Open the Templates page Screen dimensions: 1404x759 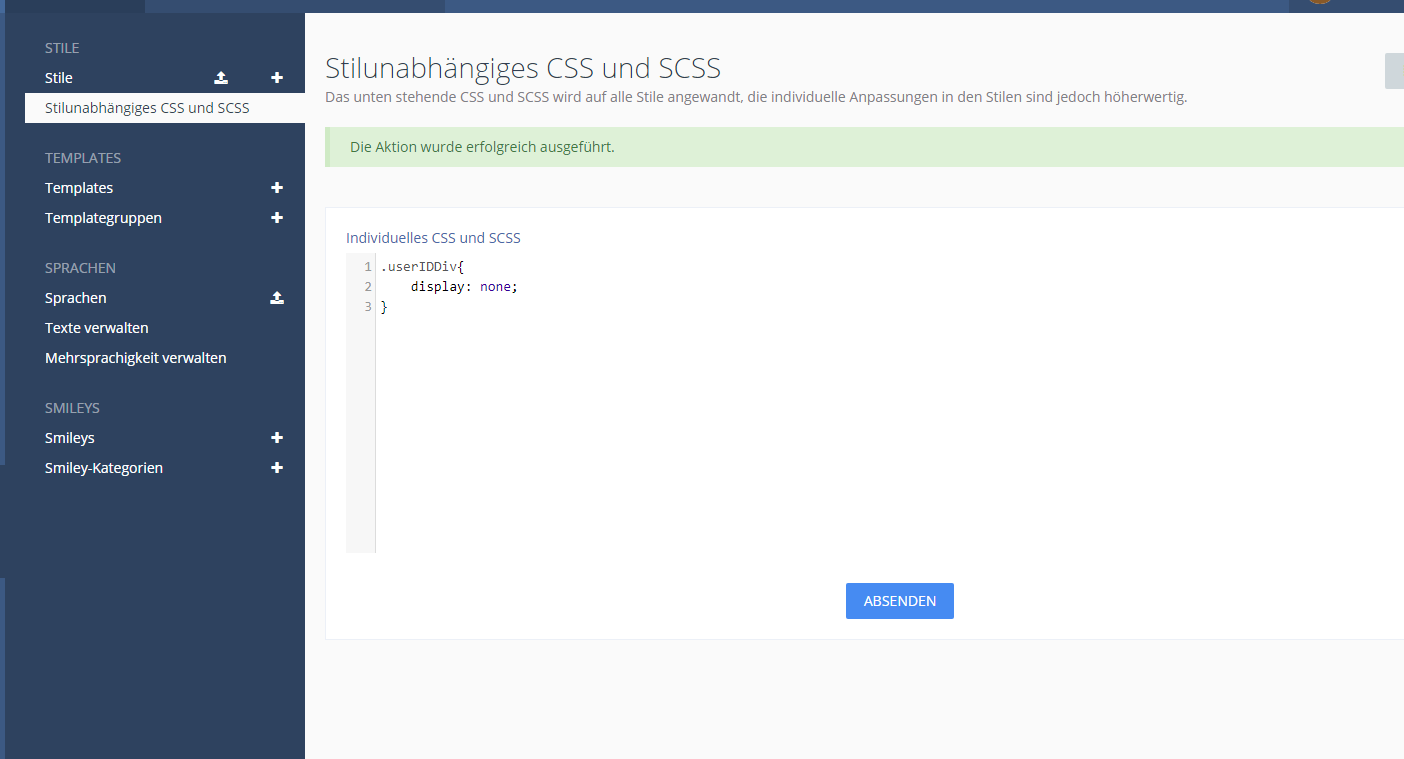coord(79,188)
